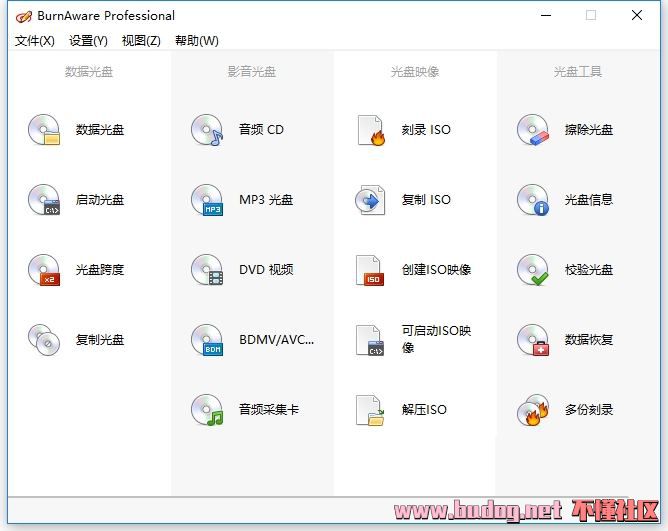Viewport: 668px width, 531px height.
Task: Select the 音频采集卡 label
Action: pos(269,410)
